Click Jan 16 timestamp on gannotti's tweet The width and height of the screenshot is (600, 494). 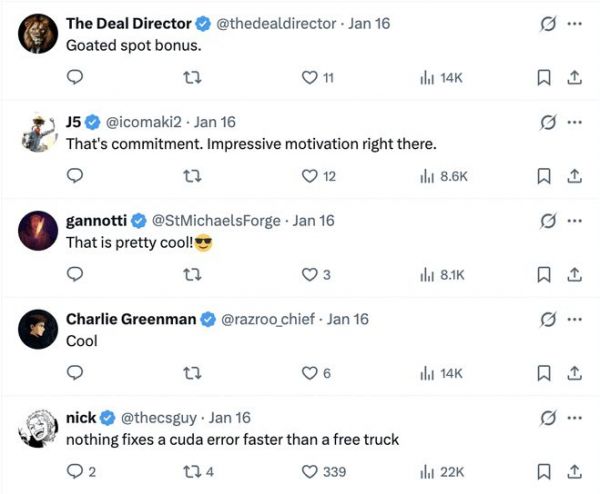[313, 220]
